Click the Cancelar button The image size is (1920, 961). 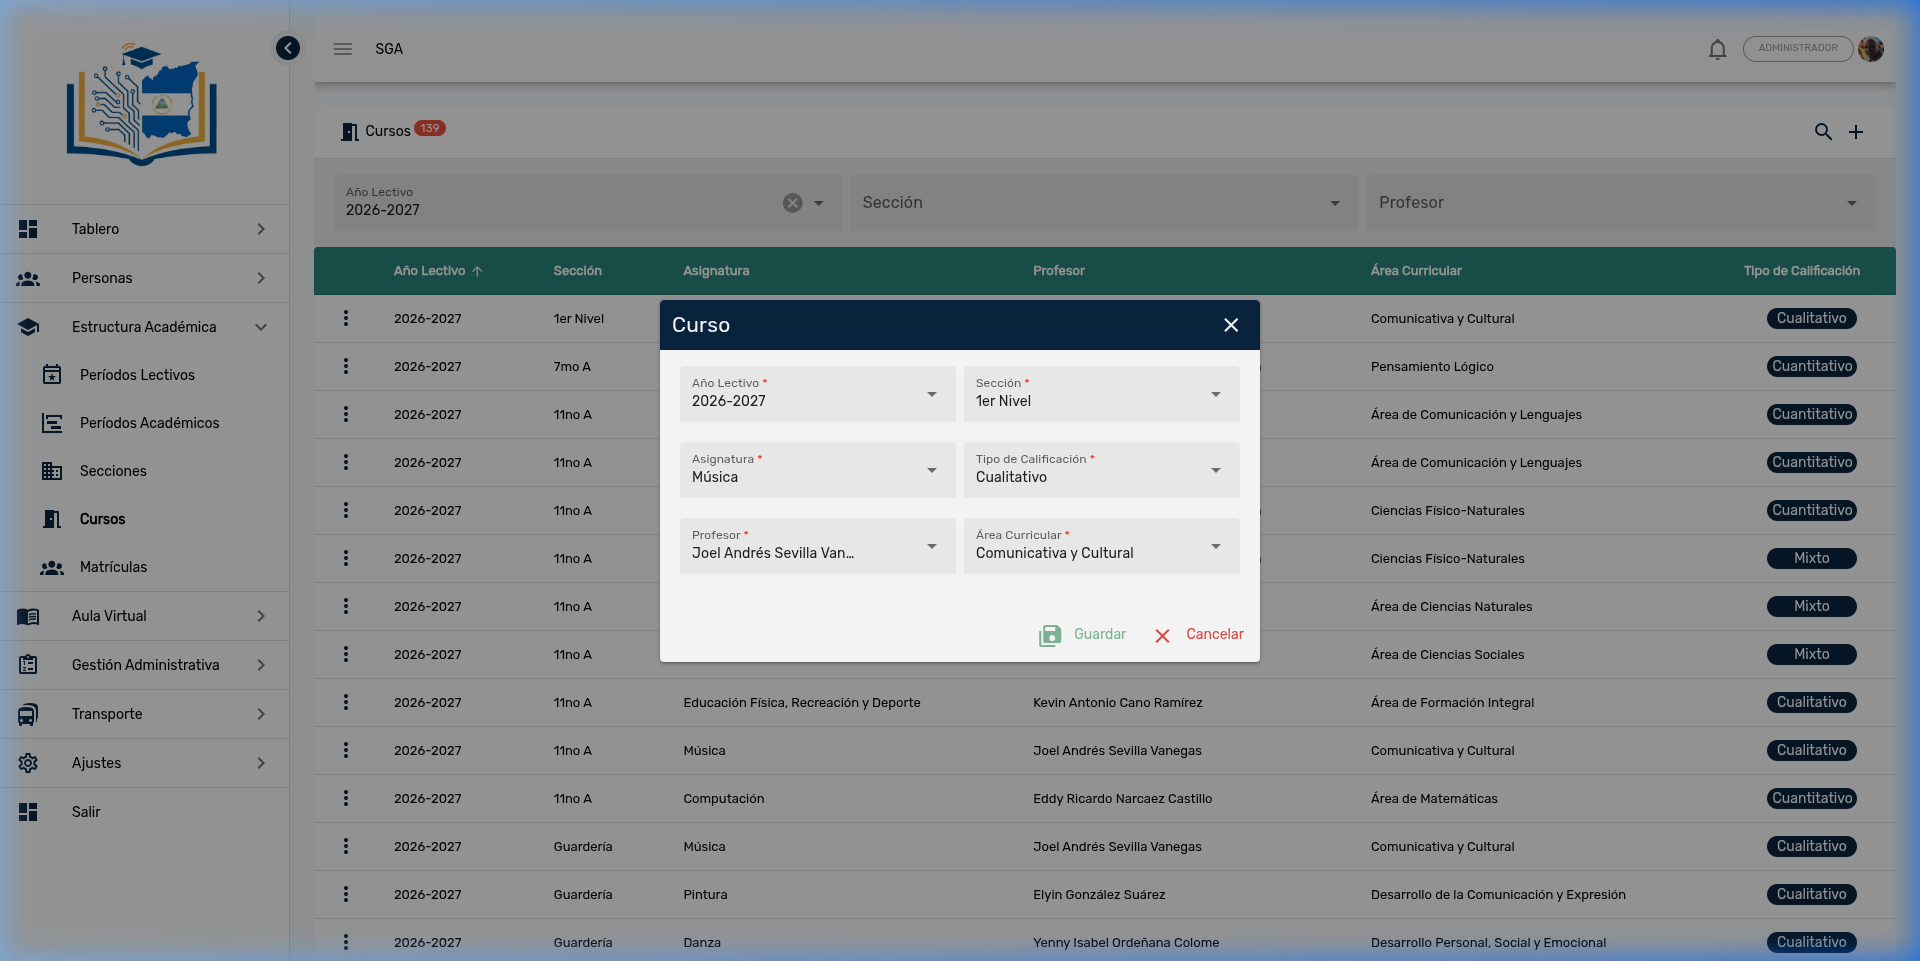click(1199, 635)
